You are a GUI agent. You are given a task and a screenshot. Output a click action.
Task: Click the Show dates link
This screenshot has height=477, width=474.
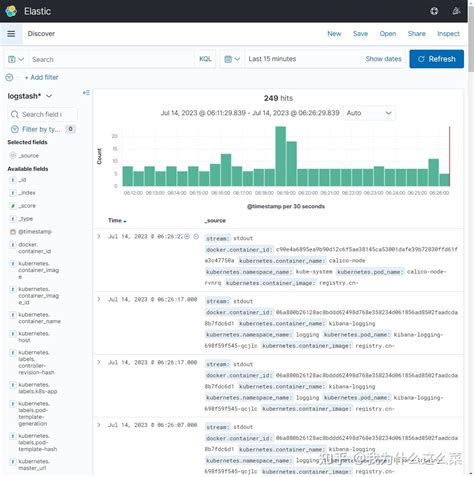383,59
